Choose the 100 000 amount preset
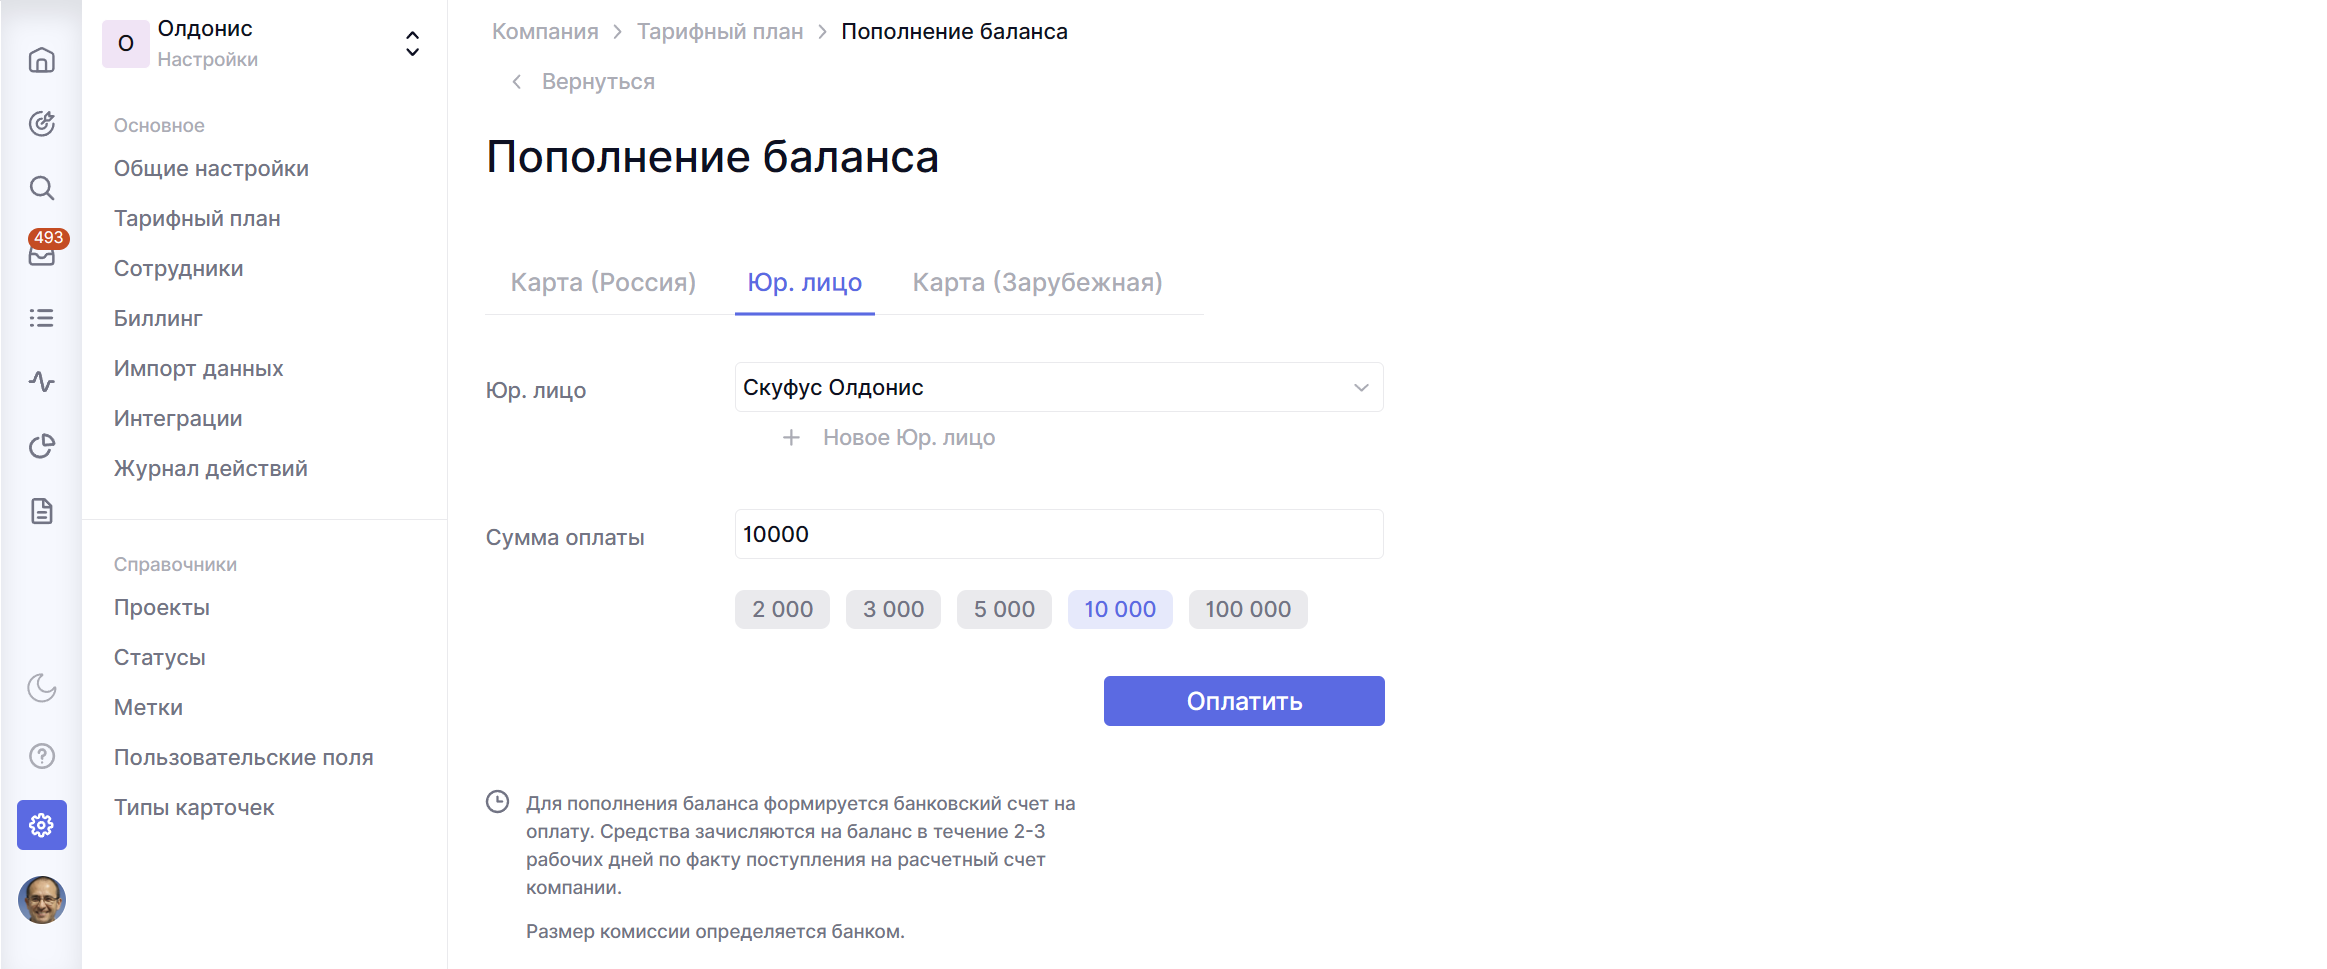Screen dimensions: 2327x969 click(1247, 610)
